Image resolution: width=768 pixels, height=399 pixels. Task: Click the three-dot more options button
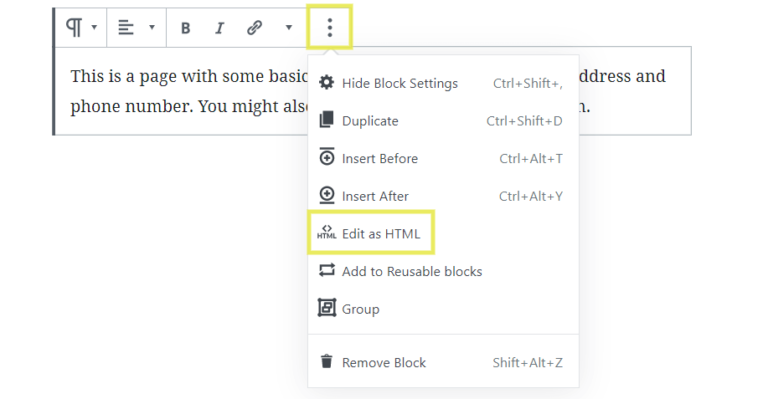point(330,27)
